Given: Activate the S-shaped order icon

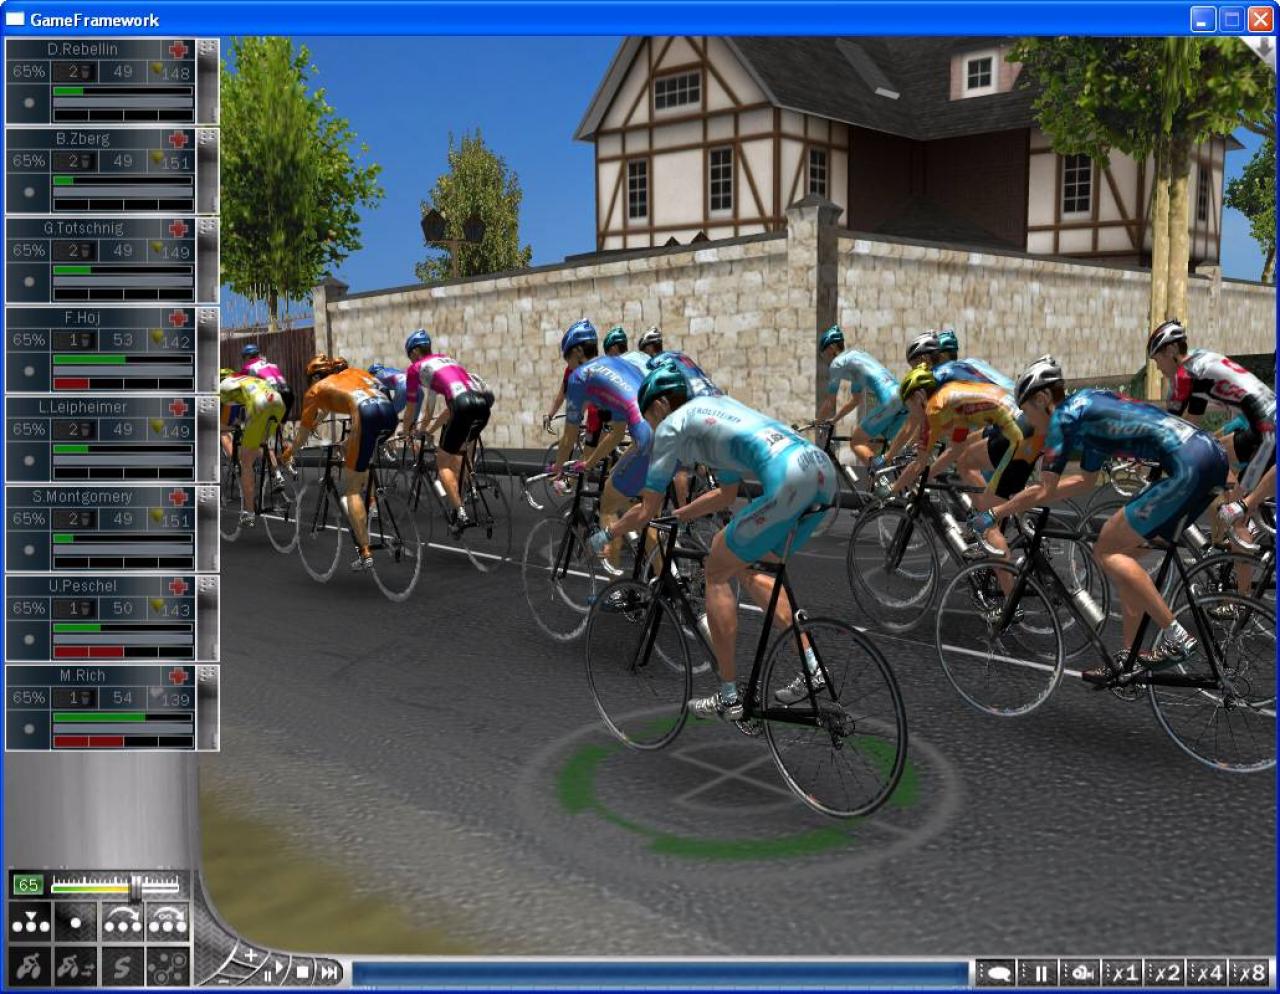Looking at the screenshot, I should [122, 967].
